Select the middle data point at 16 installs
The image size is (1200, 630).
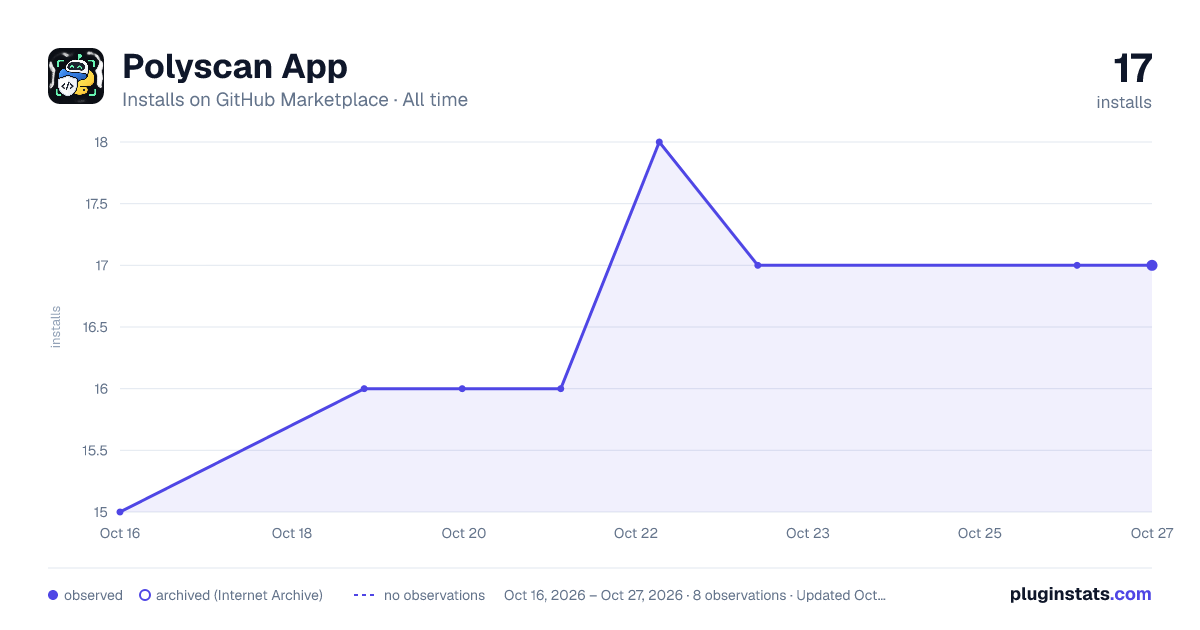click(462, 388)
